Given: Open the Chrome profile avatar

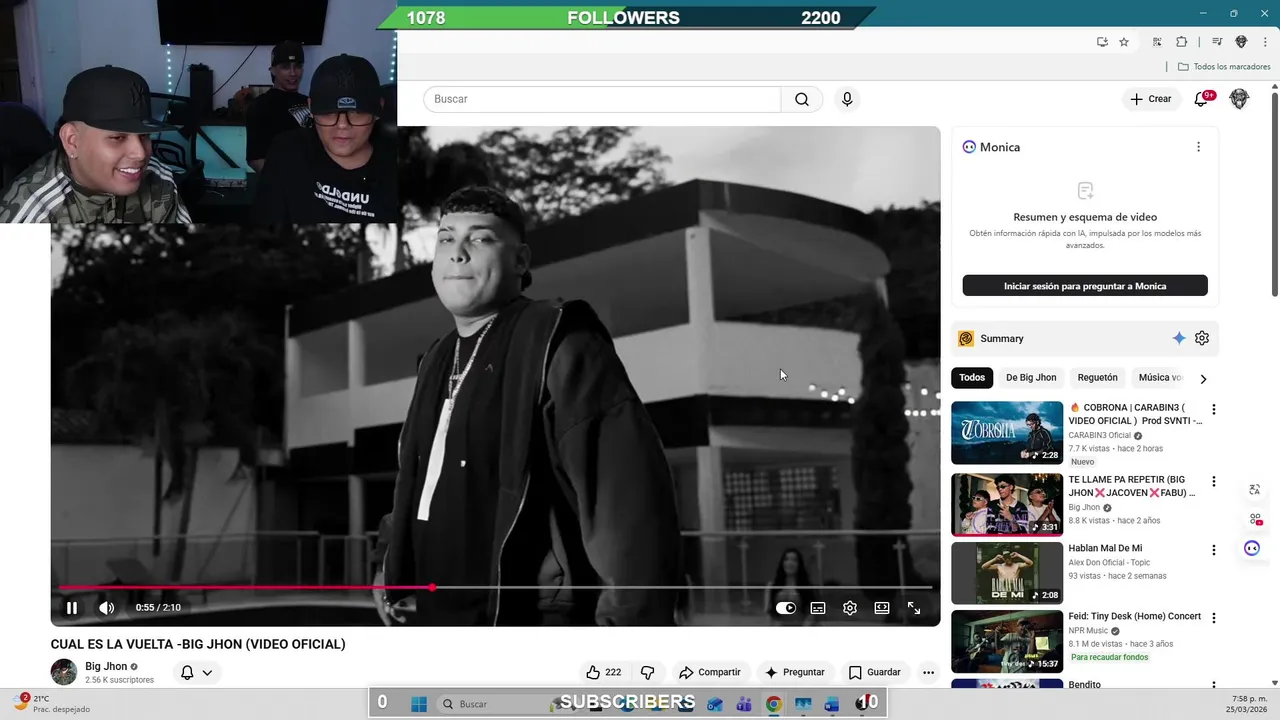Looking at the screenshot, I should (1241, 42).
